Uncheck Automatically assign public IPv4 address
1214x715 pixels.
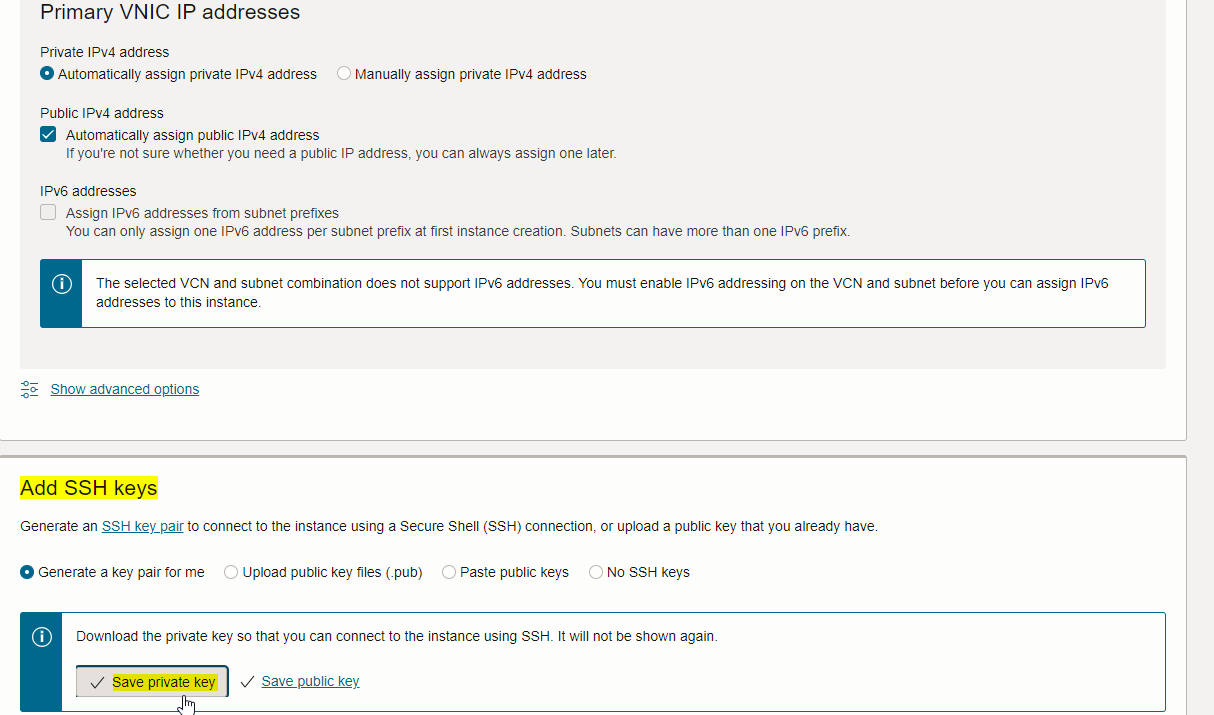click(48, 135)
